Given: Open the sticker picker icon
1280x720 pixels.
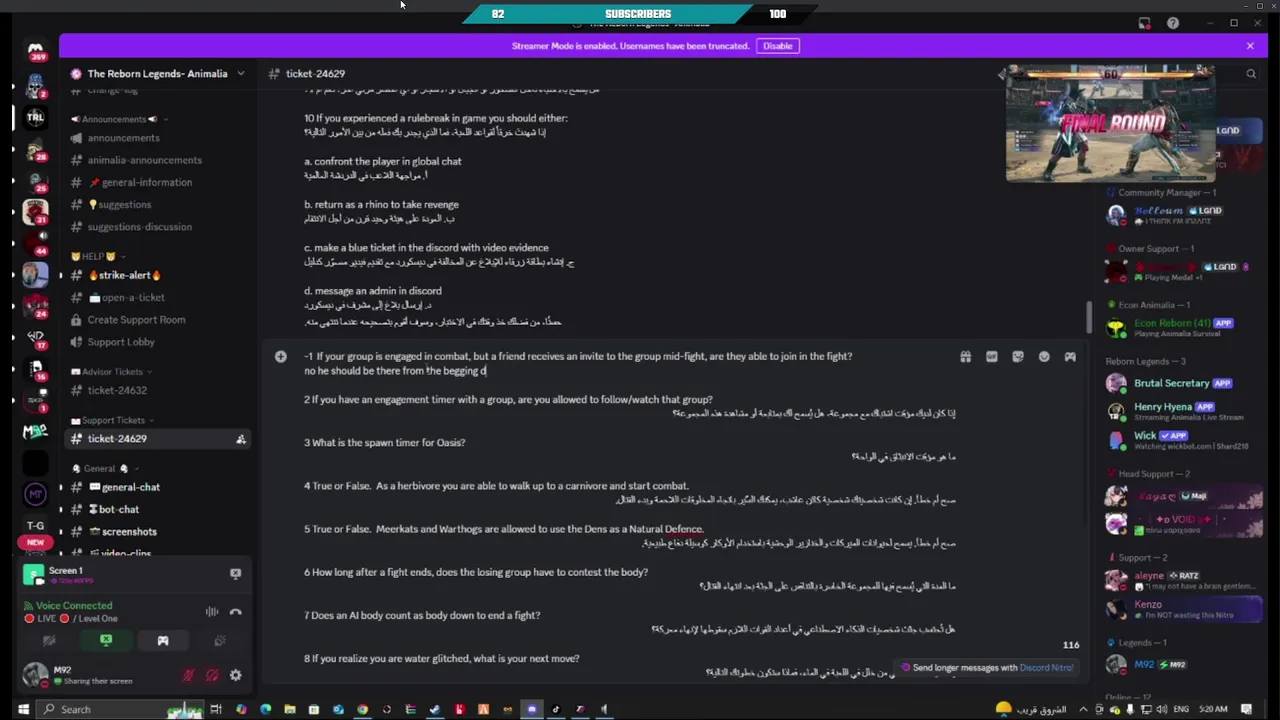Looking at the screenshot, I should pos(1017,357).
